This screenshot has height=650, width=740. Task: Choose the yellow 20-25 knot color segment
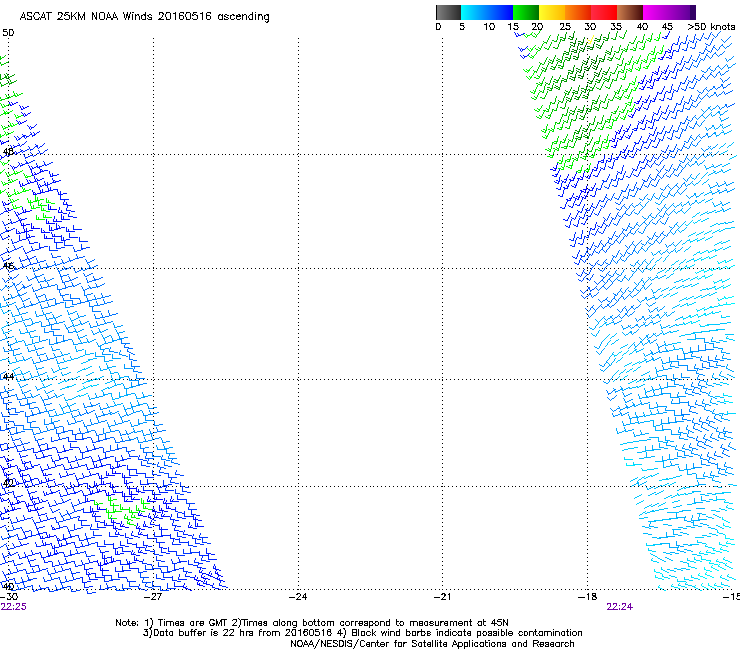point(552,12)
